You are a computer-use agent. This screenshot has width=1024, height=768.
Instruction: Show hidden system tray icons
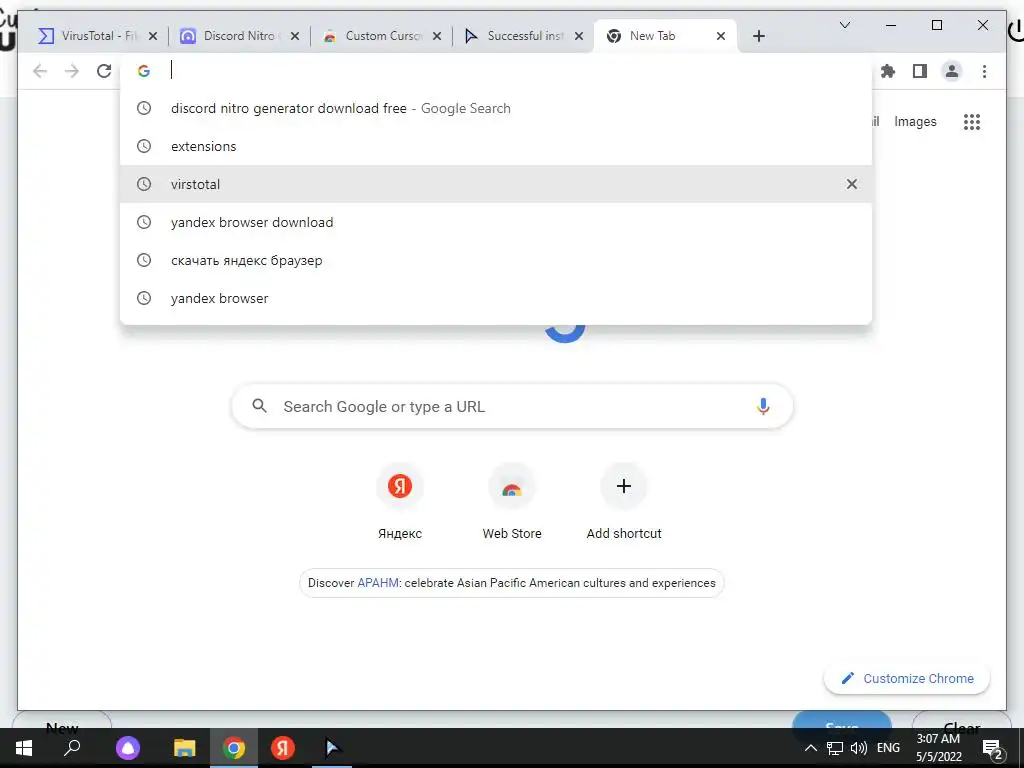click(810, 748)
